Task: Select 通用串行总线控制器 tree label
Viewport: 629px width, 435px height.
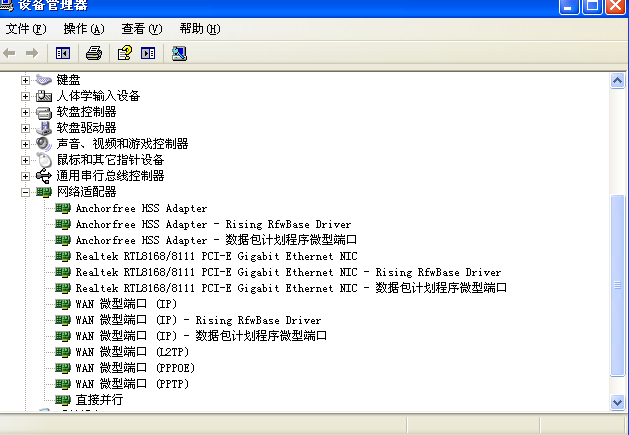Action: (110, 176)
